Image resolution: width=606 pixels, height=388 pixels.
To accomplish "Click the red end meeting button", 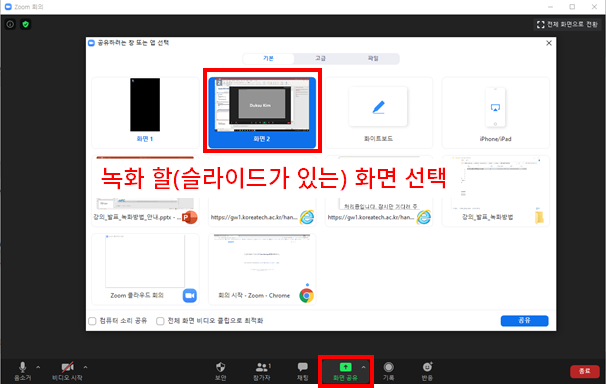I will point(584,371).
